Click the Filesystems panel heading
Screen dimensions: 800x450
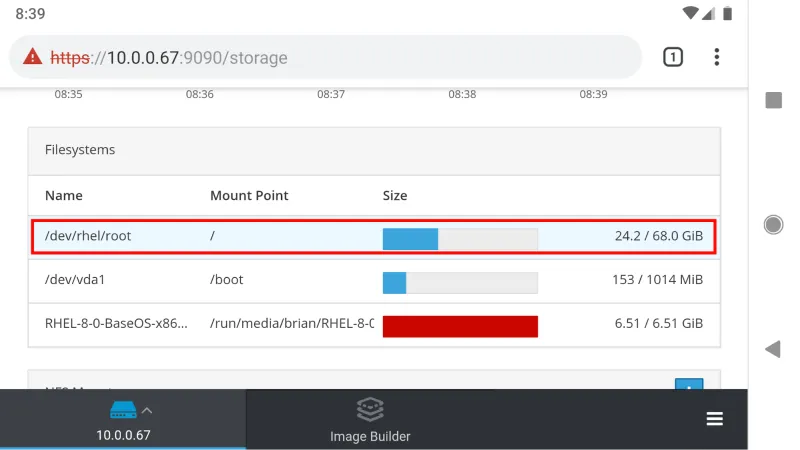[81, 150]
